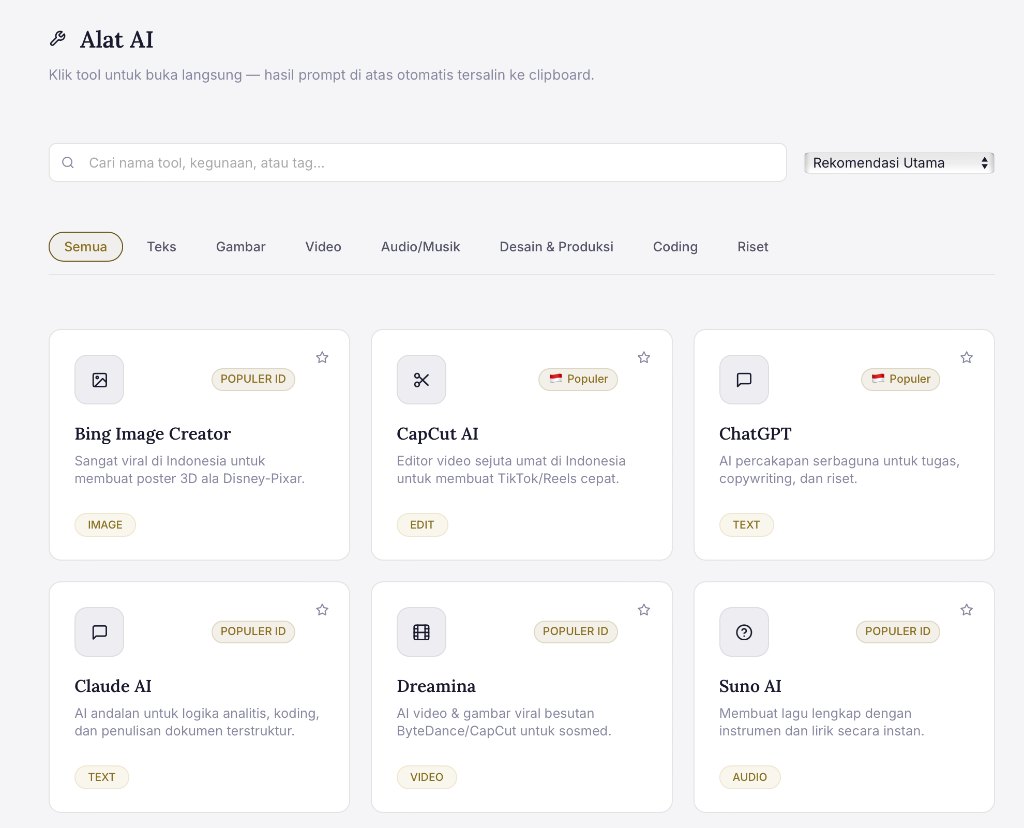
Task: Toggle favorite star on Suno AI
Action: [x=967, y=610]
